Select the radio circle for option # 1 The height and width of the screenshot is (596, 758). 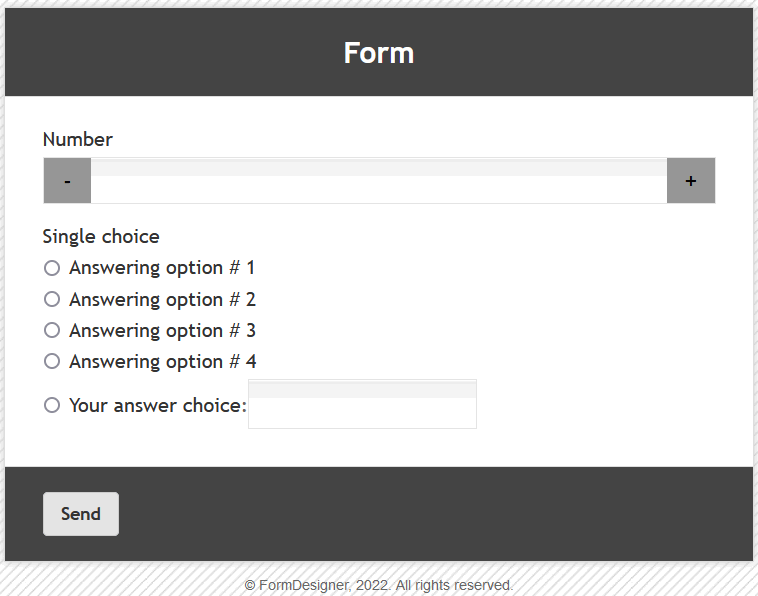pyautogui.click(x=52, y=268)
